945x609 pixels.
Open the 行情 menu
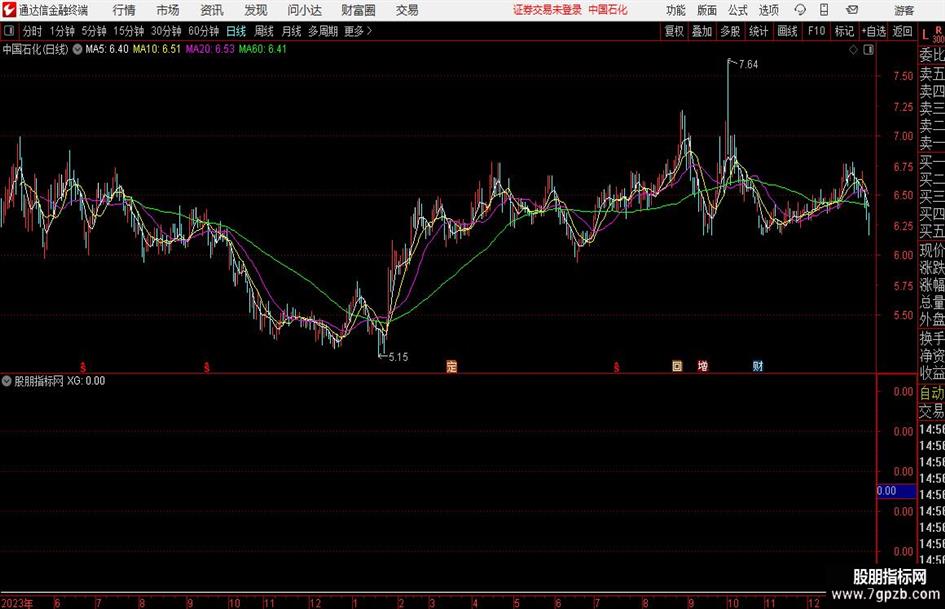tap(124, 10)
